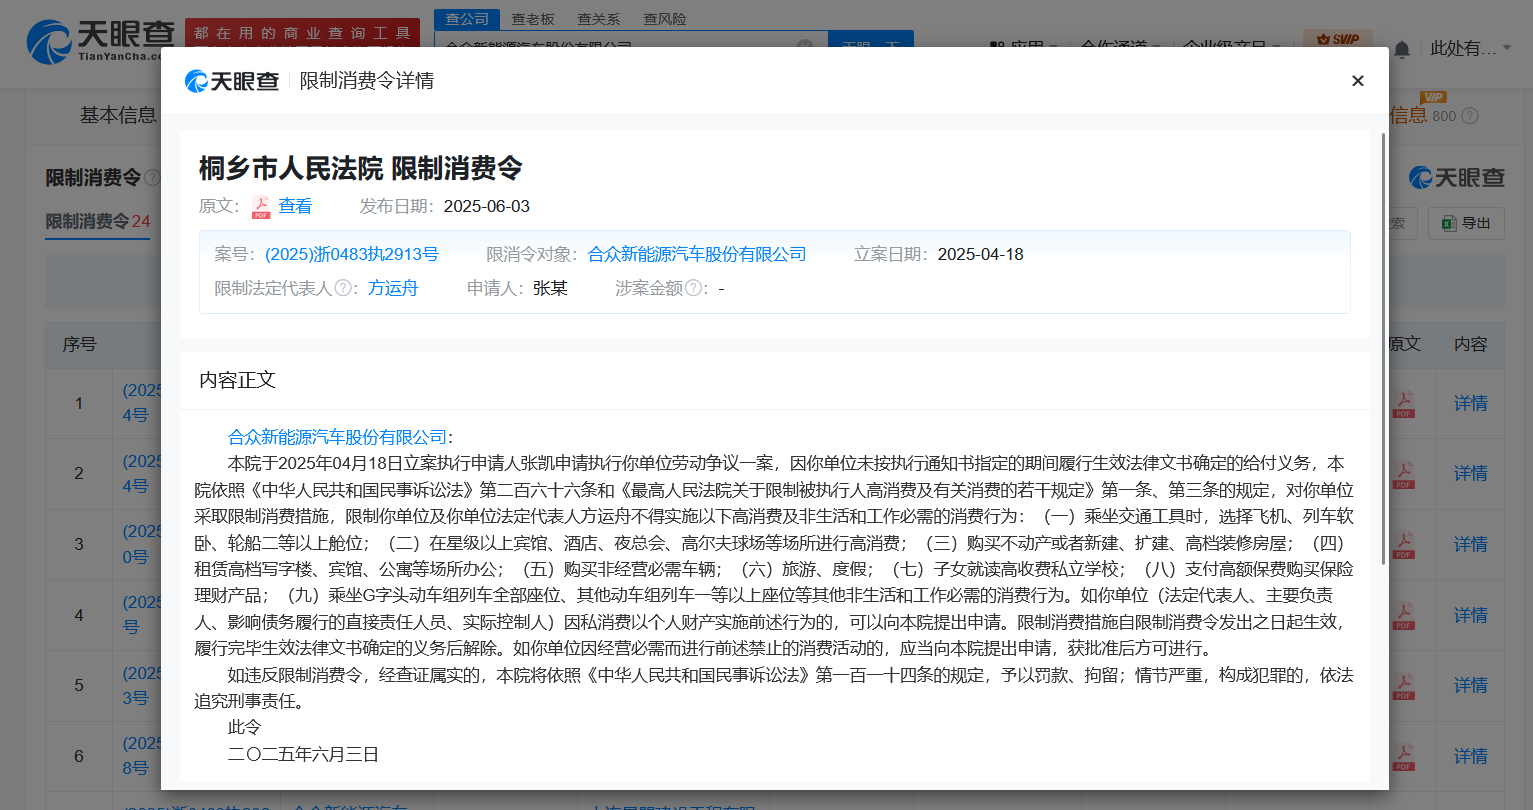
Task: Switch to the 查风险 tab
Action: point(665,18)
